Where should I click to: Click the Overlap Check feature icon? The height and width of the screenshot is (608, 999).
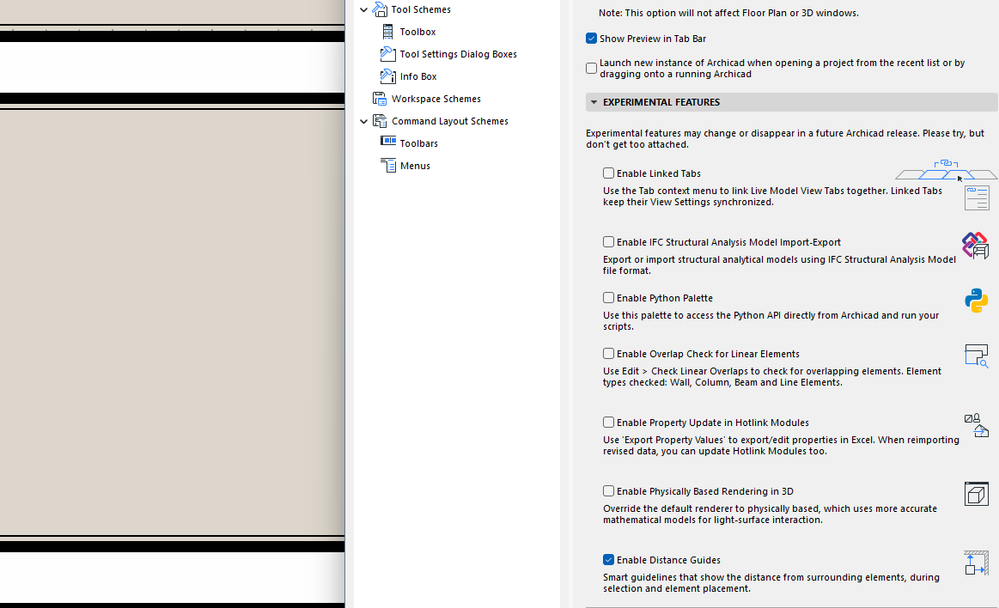(976, 356)
